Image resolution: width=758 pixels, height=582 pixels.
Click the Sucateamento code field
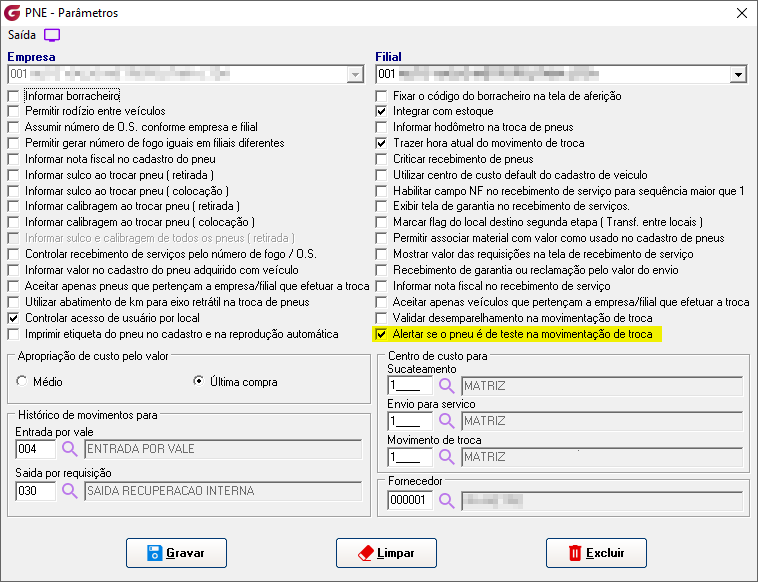click(x=410, y=386)
